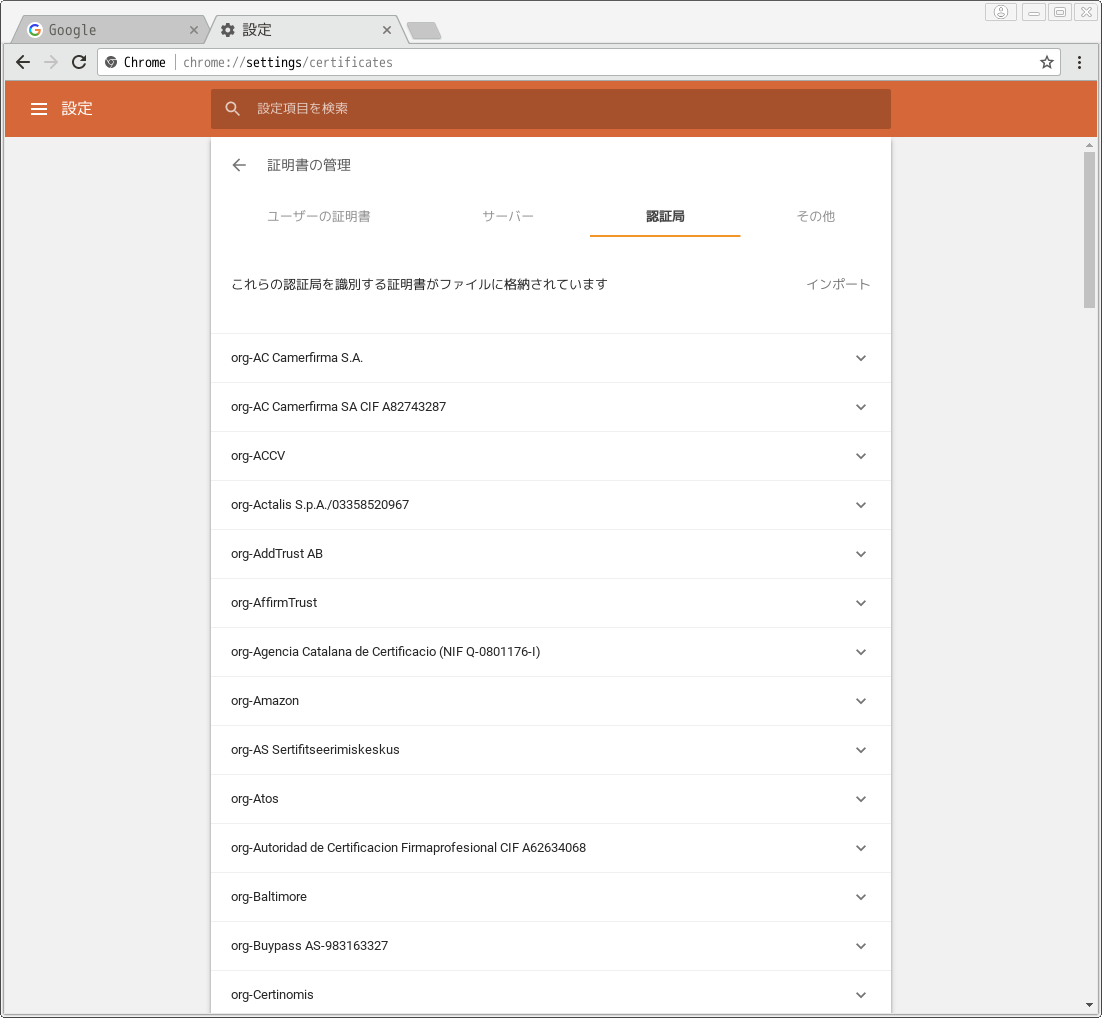Open the hamburger menu beside 設定
1102x1018 pixels.
39,109
